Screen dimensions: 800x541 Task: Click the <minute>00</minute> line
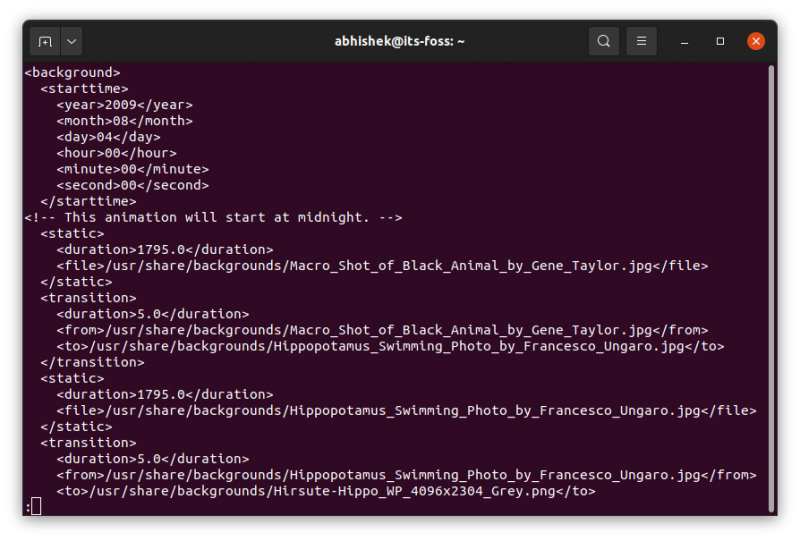(133, 169)
